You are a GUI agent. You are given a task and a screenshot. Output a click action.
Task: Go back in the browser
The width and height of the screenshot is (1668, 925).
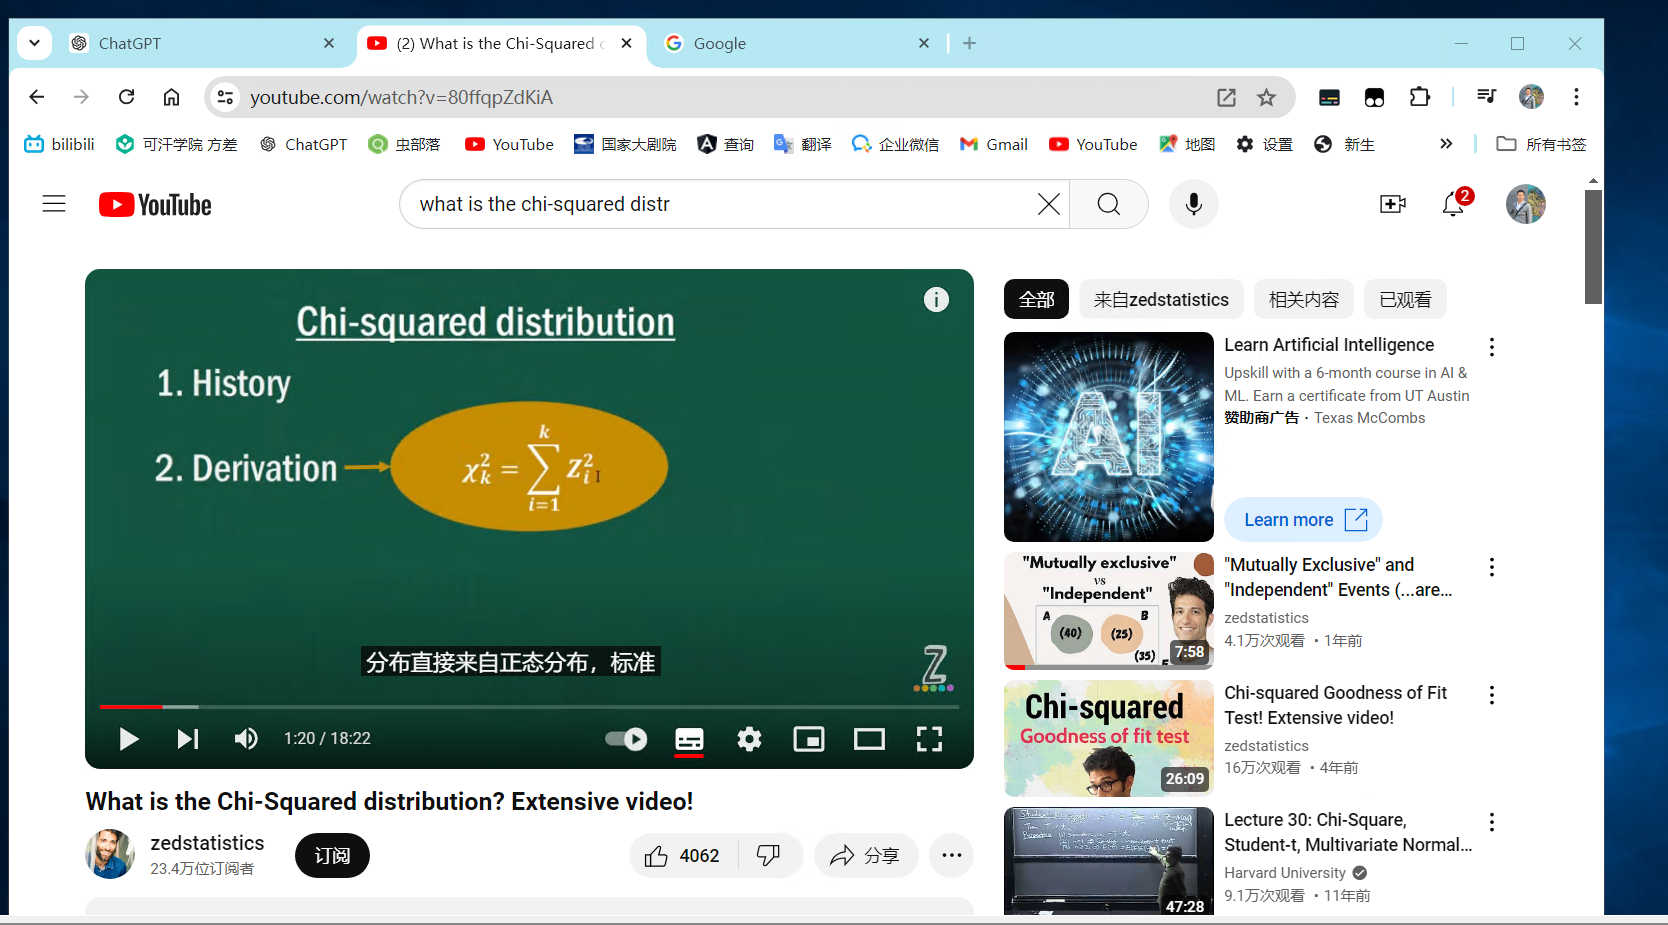click(37, 97)
